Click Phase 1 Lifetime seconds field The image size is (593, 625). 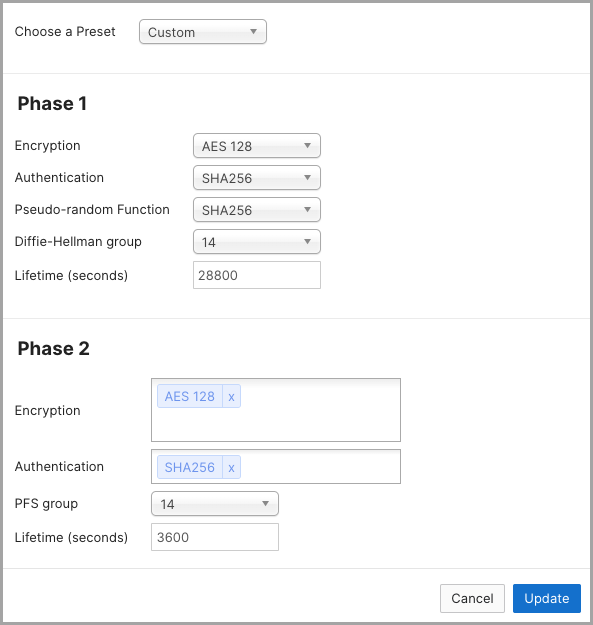pyautogui.click(x=257, y=275)
